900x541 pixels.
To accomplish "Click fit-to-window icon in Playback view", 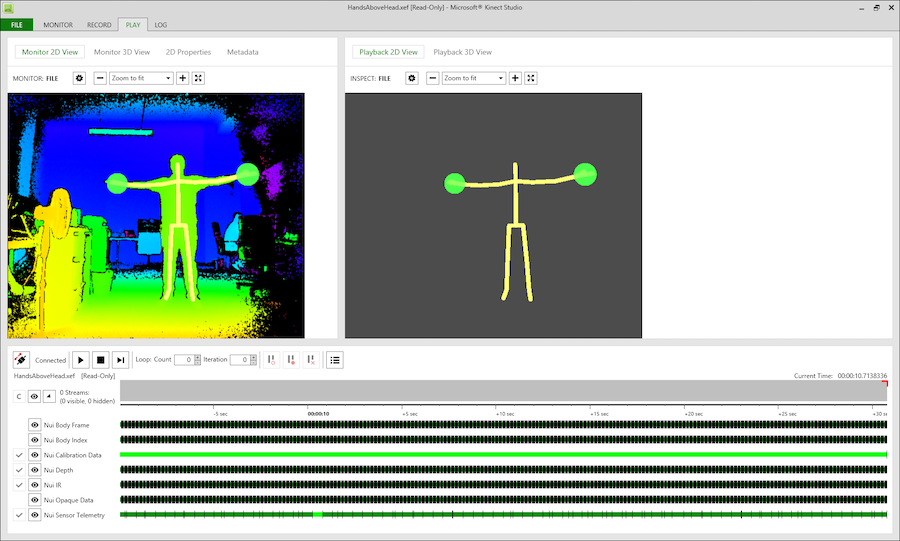I will tap(531, 78).
